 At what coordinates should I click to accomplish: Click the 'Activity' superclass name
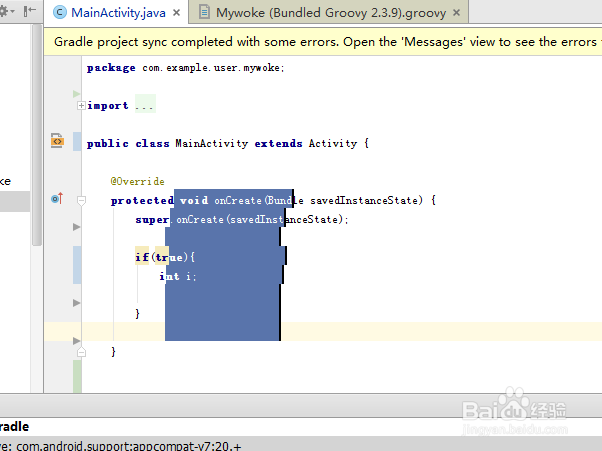click(333, 144)
